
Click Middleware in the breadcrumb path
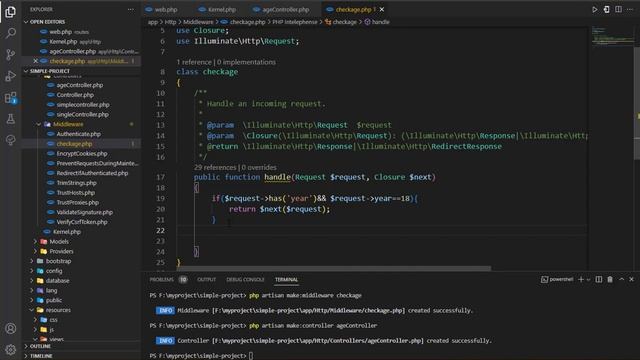point(198,22)
